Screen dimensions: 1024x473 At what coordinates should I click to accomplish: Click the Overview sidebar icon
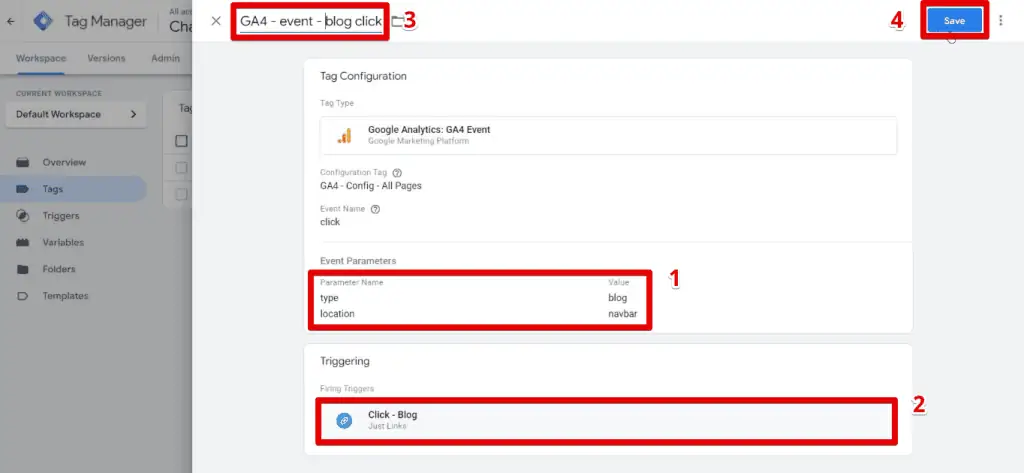[x=23, y=162]
